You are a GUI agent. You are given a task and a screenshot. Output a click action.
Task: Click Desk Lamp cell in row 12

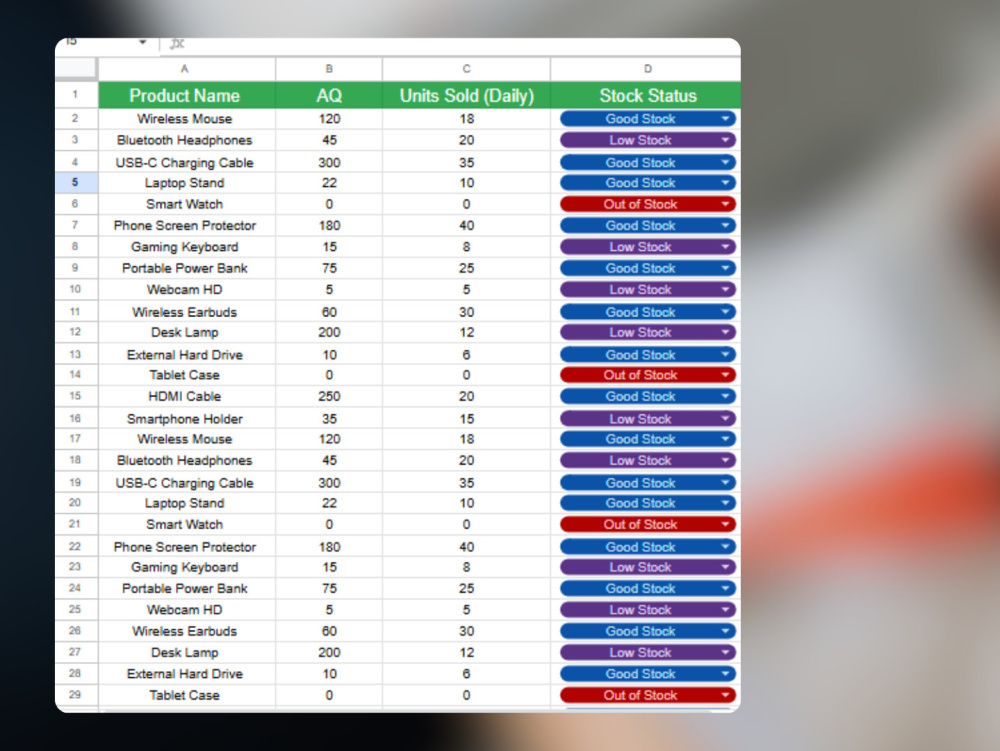tap(186, 332)
